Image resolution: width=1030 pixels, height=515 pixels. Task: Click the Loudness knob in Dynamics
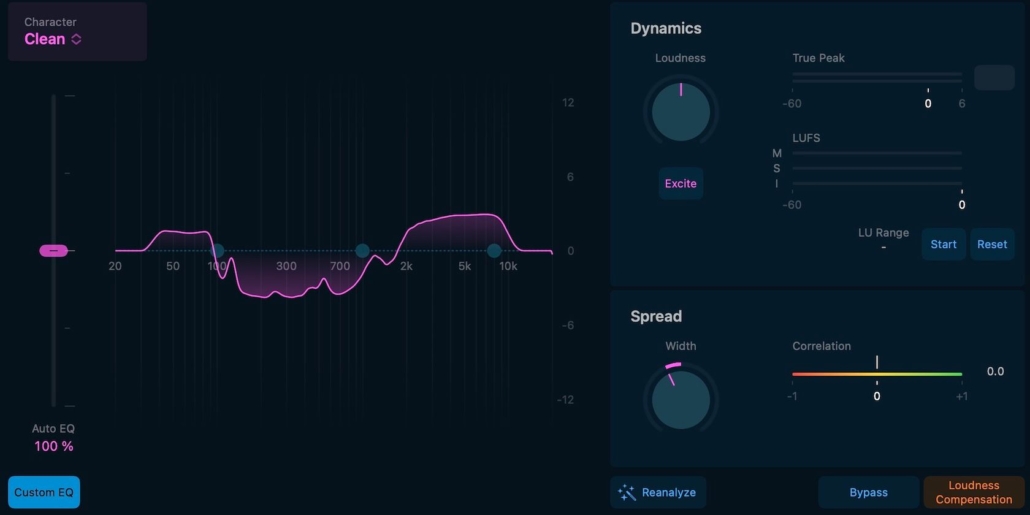(680, 112)
